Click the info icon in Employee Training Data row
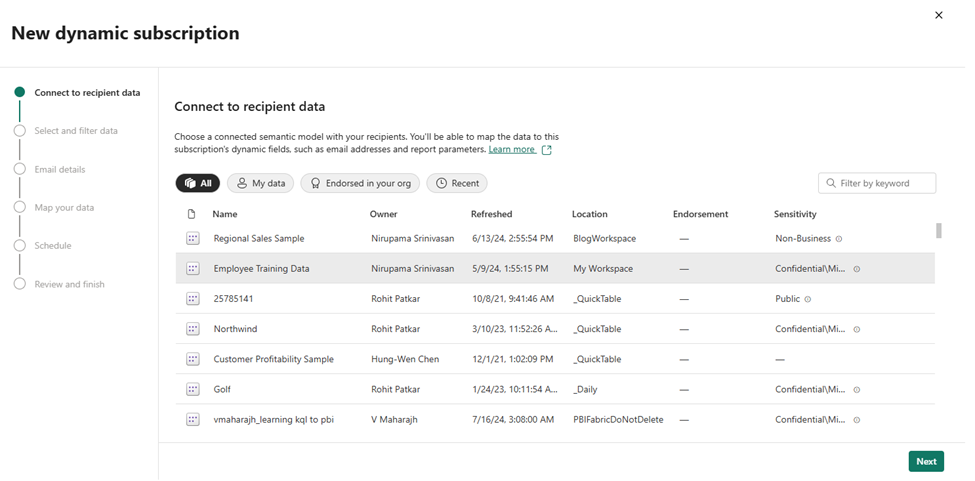The width and height of the screenshot is (975, 481). point(857,269)
